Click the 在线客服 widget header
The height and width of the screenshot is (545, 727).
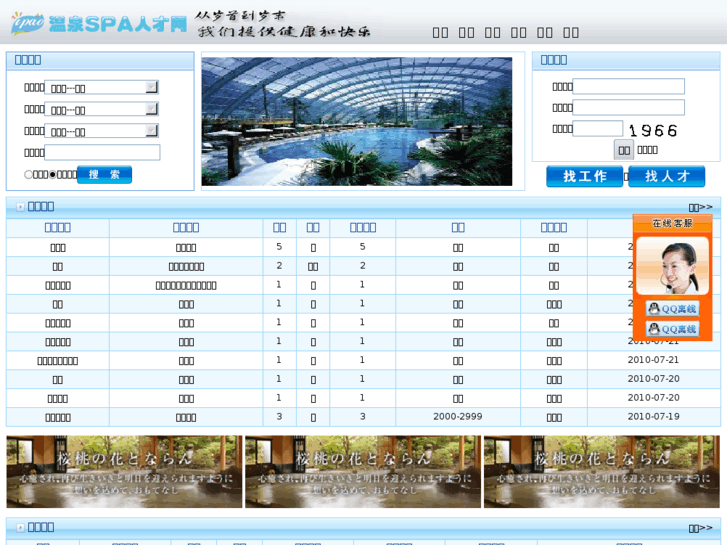tap(672, 224)
